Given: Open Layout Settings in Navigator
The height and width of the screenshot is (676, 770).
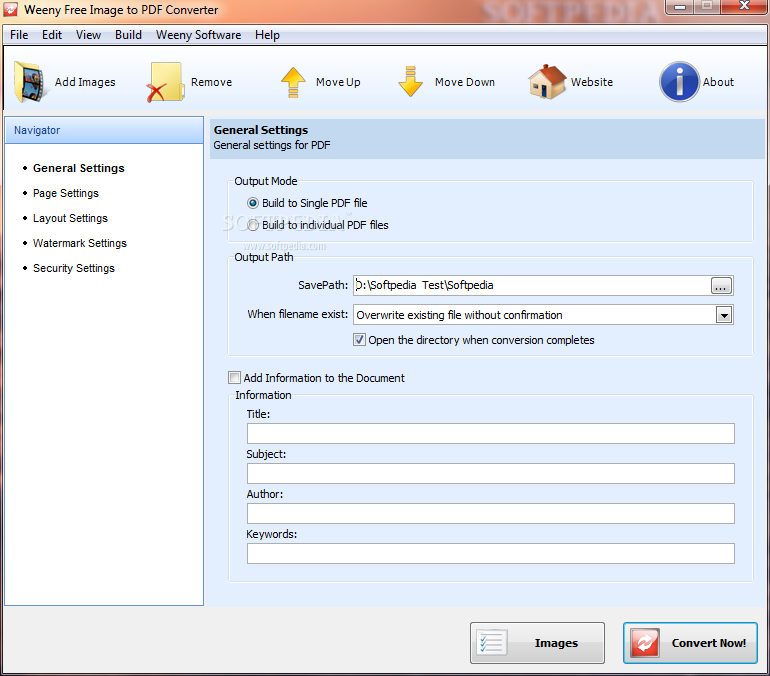Looking at the screenshot, I should tap(70, 218).
